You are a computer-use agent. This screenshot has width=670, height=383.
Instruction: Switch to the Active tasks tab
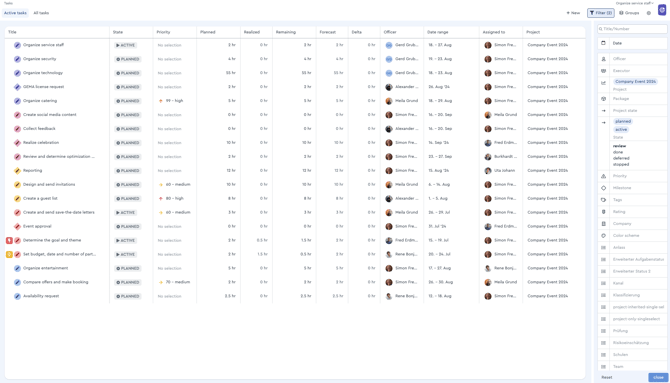click(15, 13)
